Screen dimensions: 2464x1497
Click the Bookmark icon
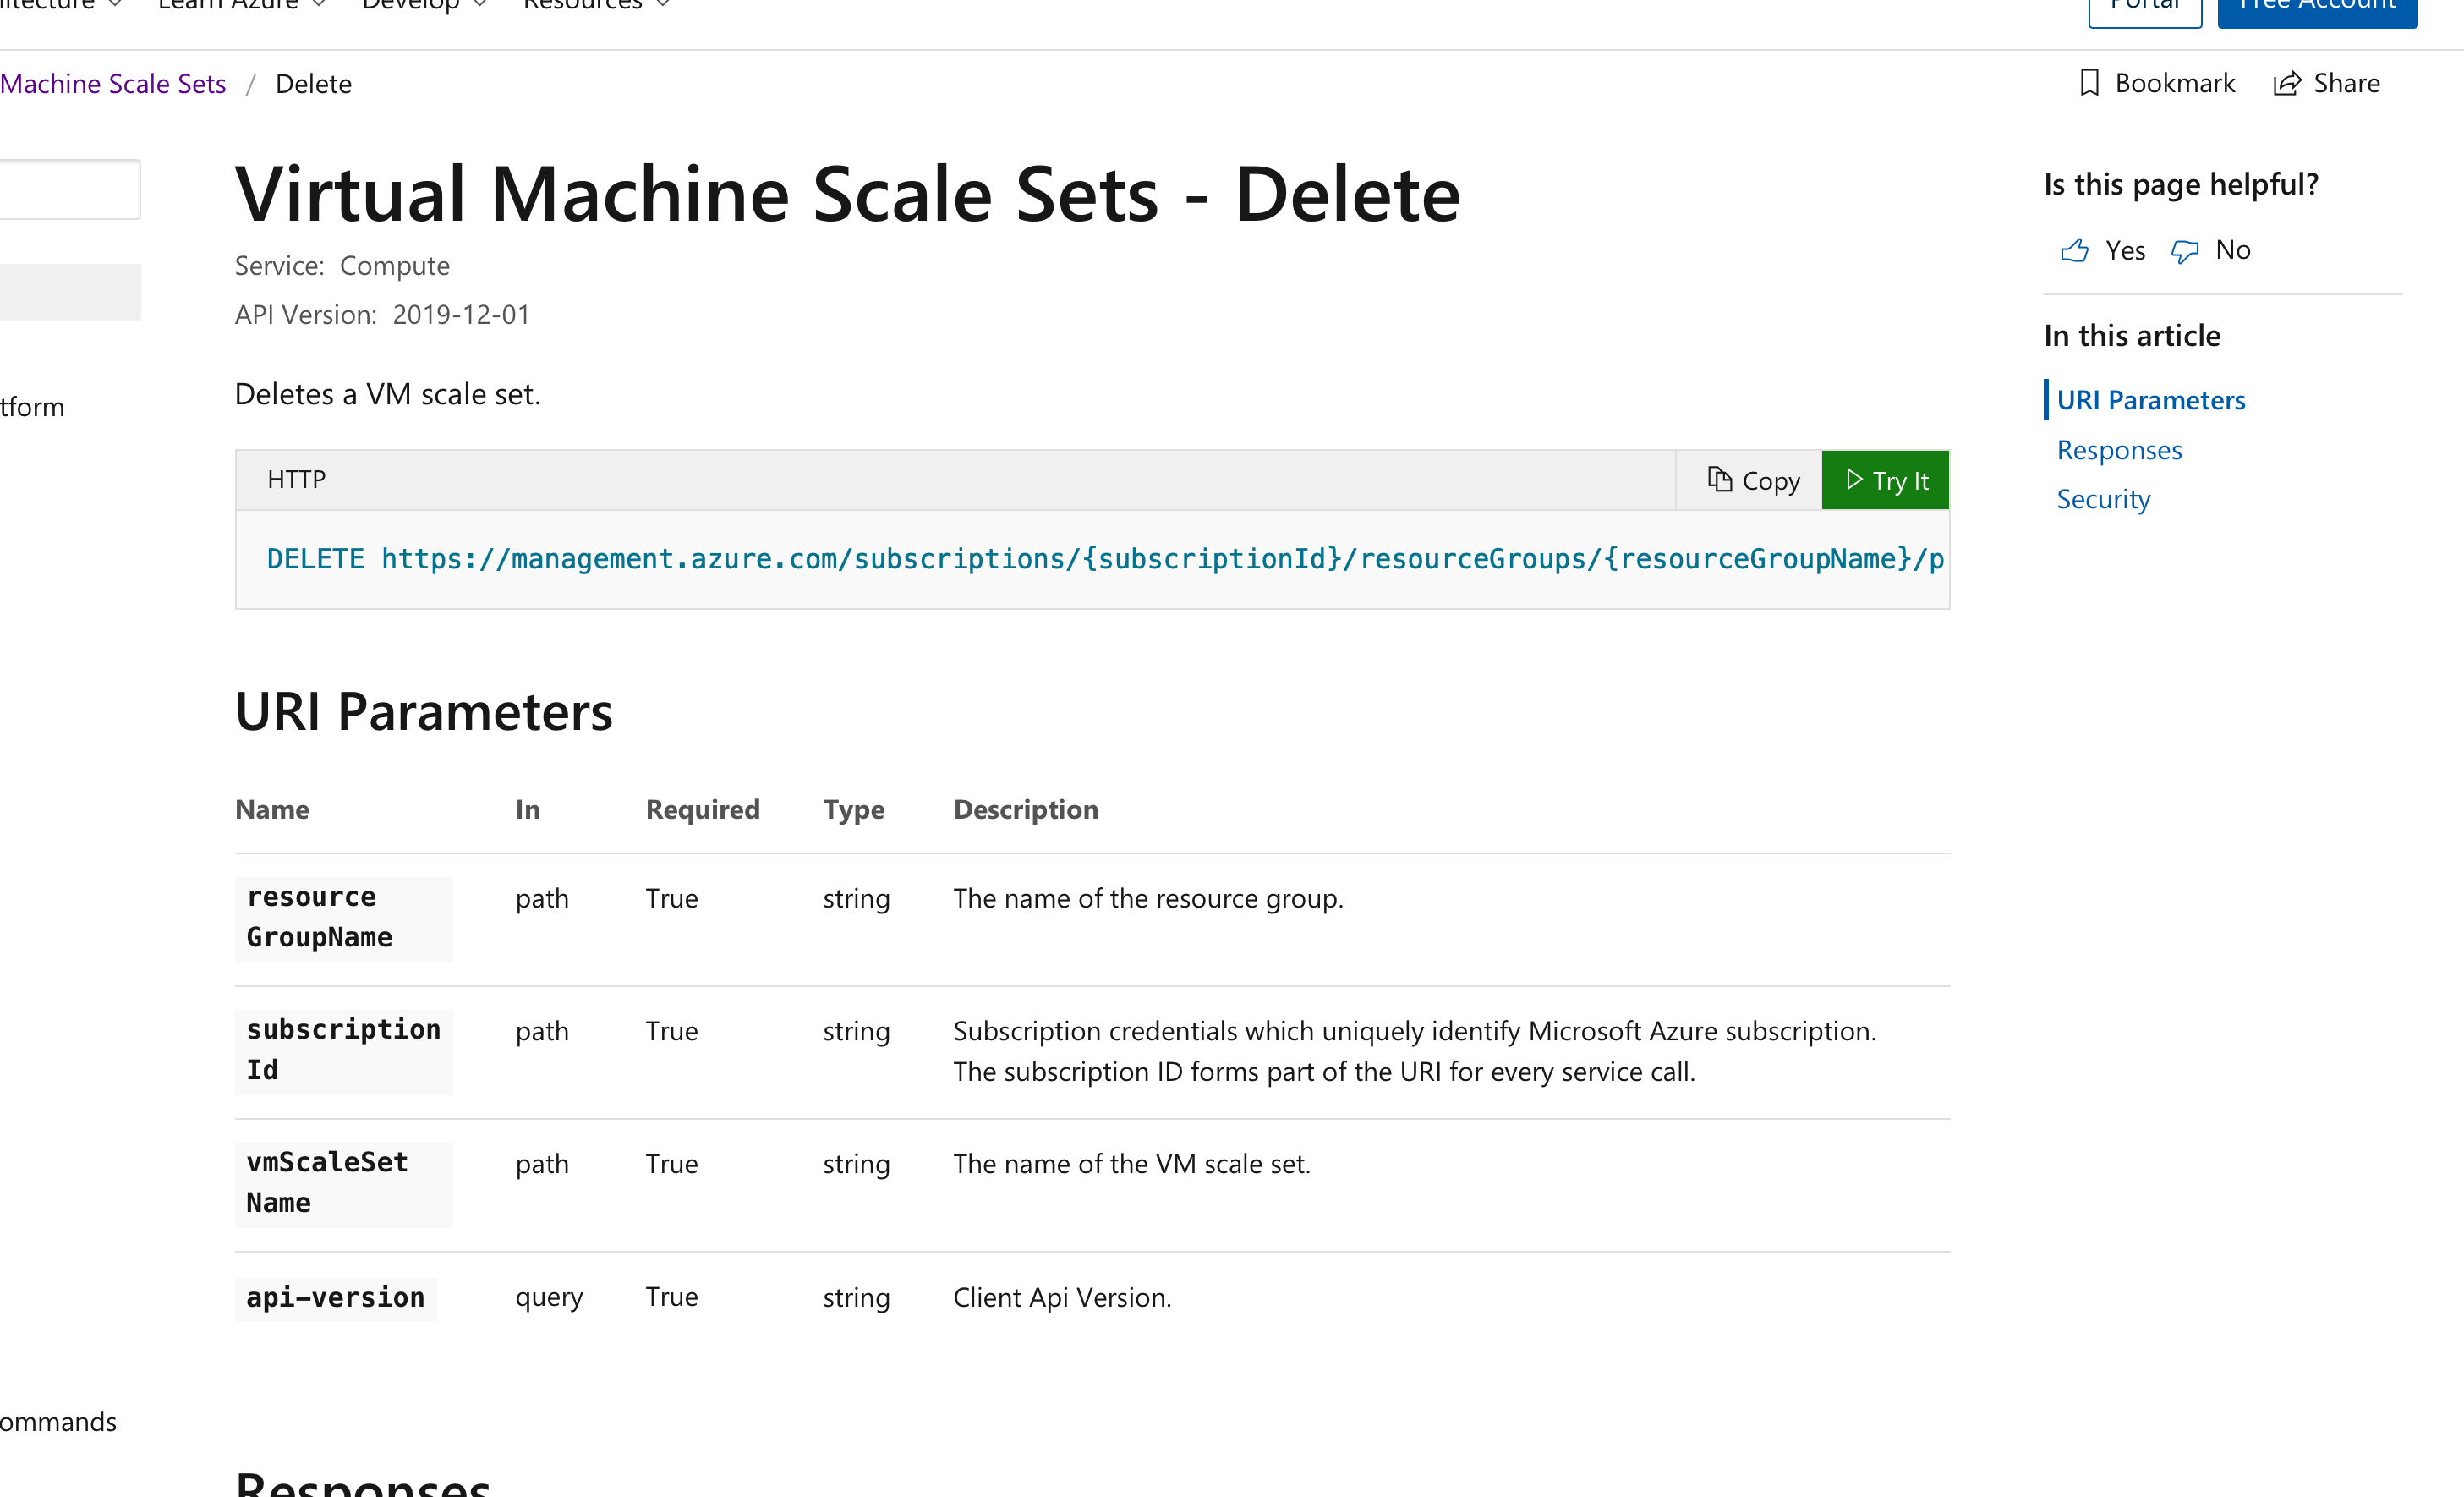point(2089,83)
